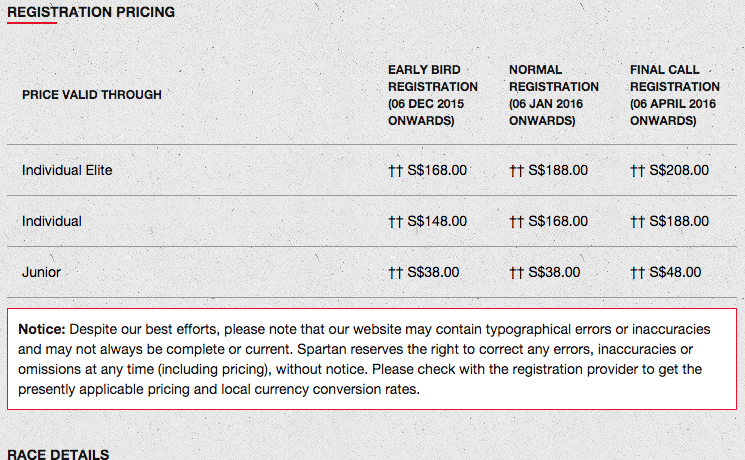Select the Price Valid Through column header

tap(92, 95)
